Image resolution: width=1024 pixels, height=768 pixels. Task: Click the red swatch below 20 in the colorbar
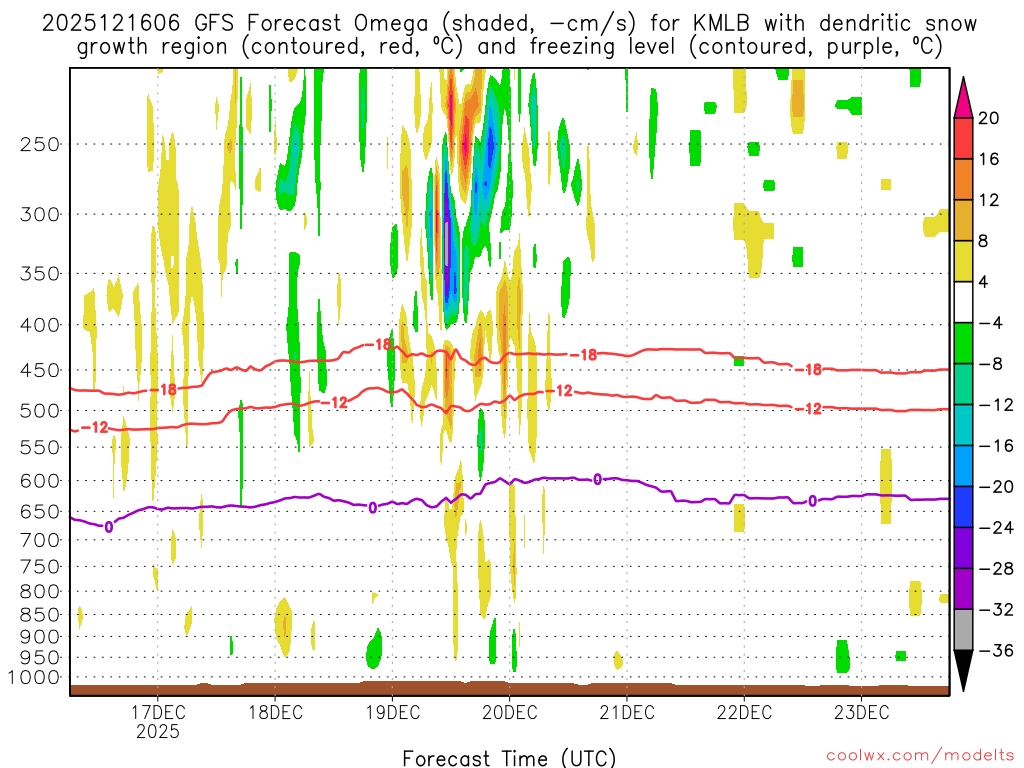coord(965,138)
